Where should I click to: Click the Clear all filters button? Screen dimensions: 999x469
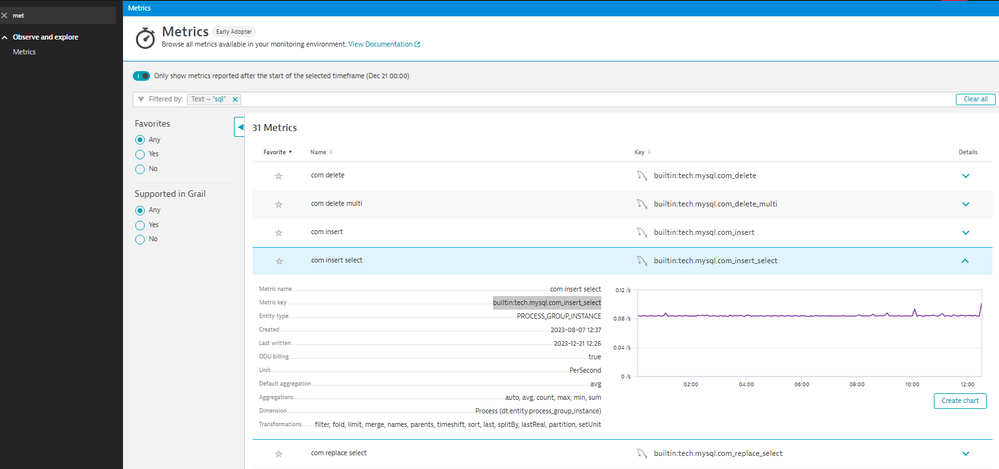tap(976, 99)
